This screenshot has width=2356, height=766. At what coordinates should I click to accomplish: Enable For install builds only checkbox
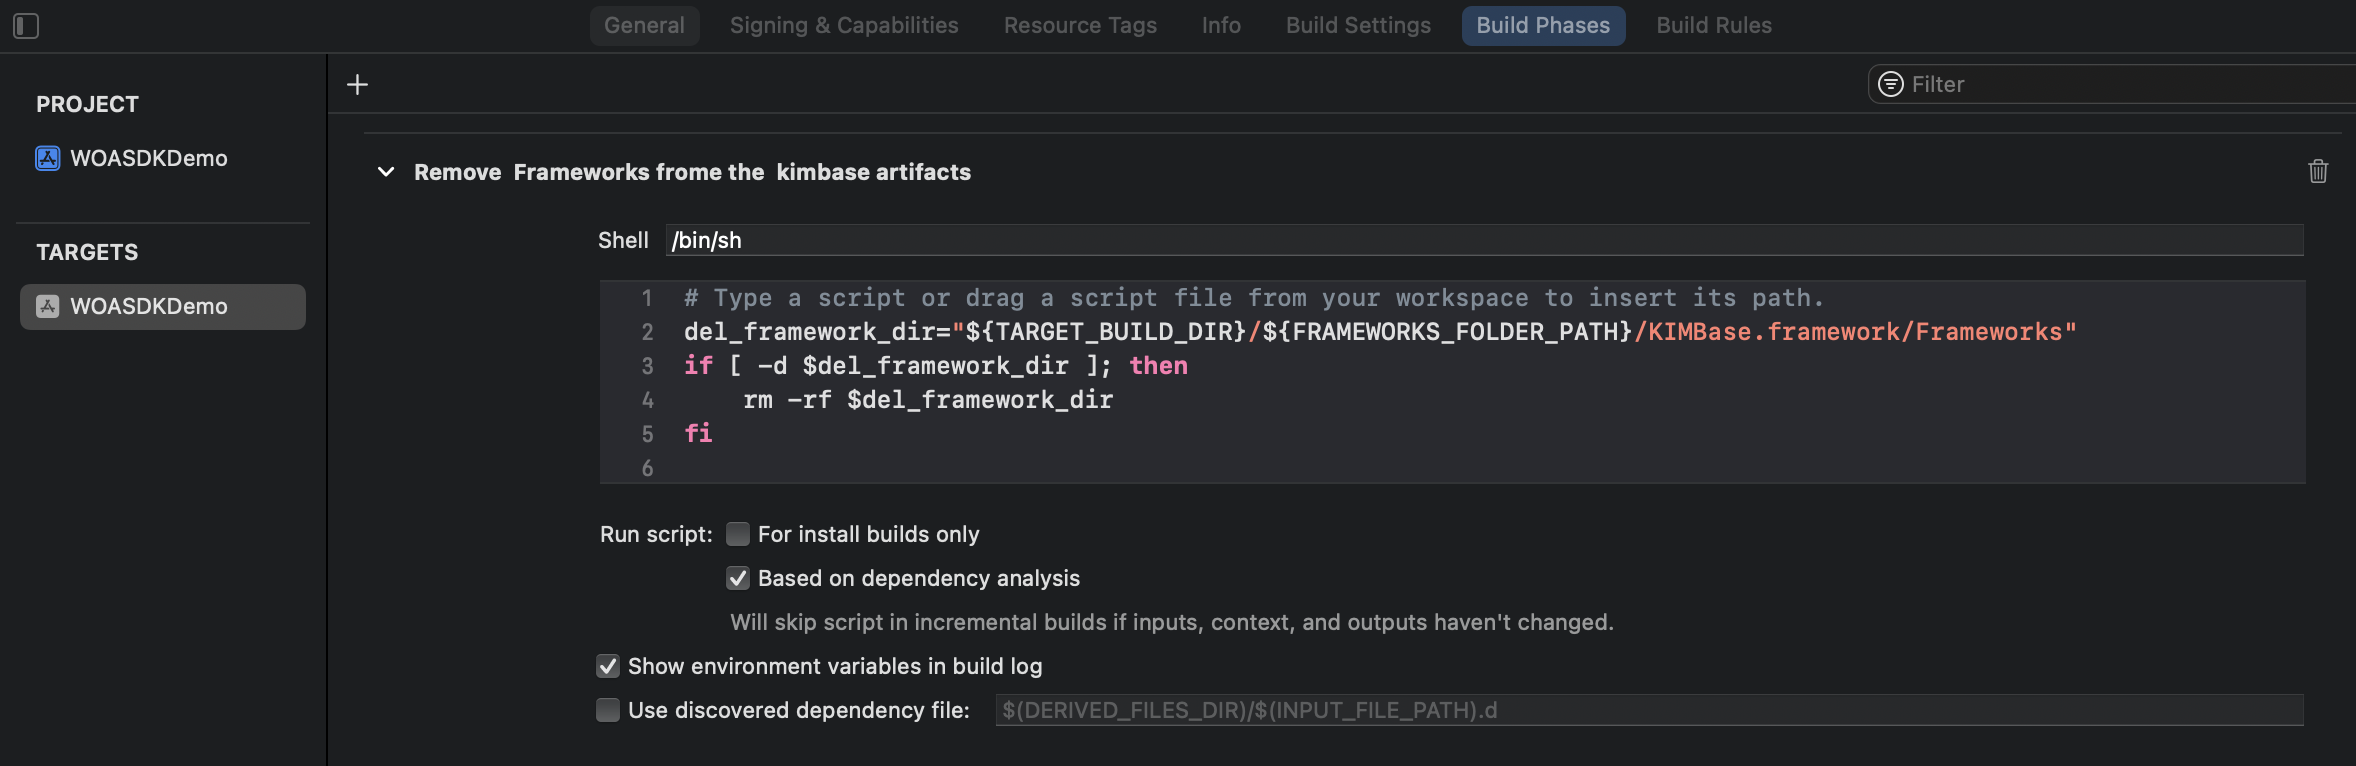pyautogui.click(x=738, y=535)
